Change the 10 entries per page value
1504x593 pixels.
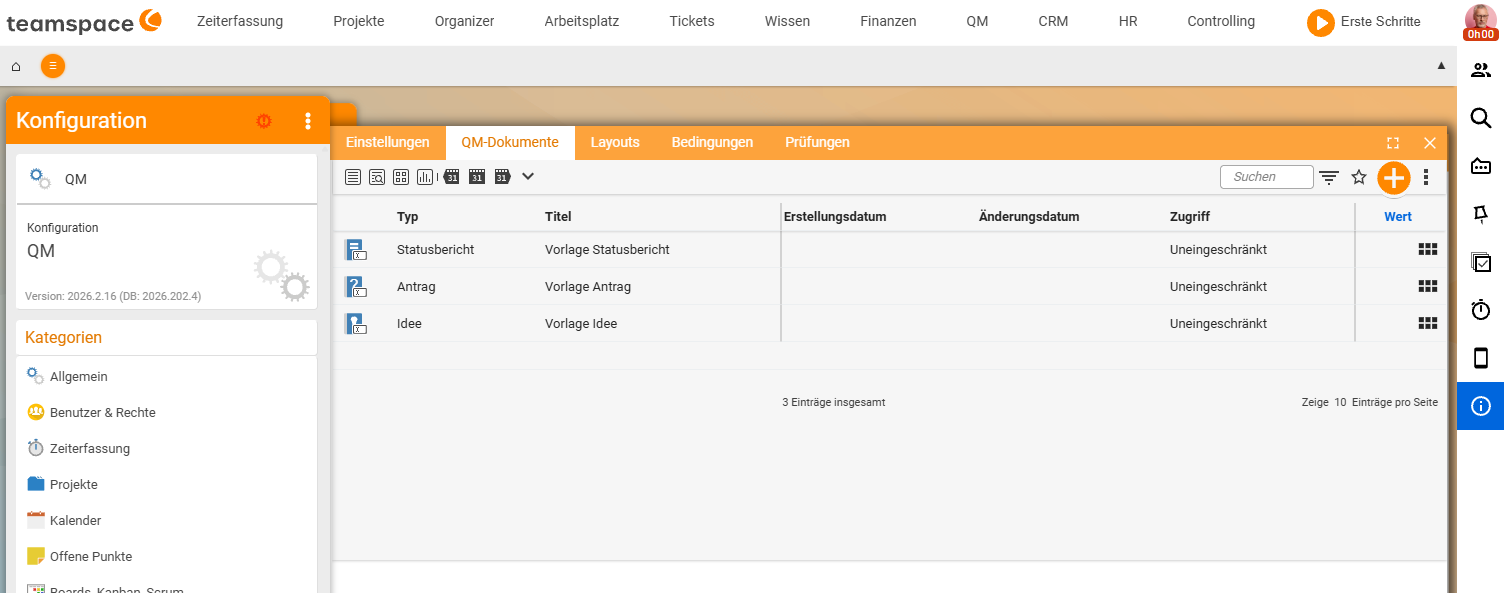(1340, 402)
